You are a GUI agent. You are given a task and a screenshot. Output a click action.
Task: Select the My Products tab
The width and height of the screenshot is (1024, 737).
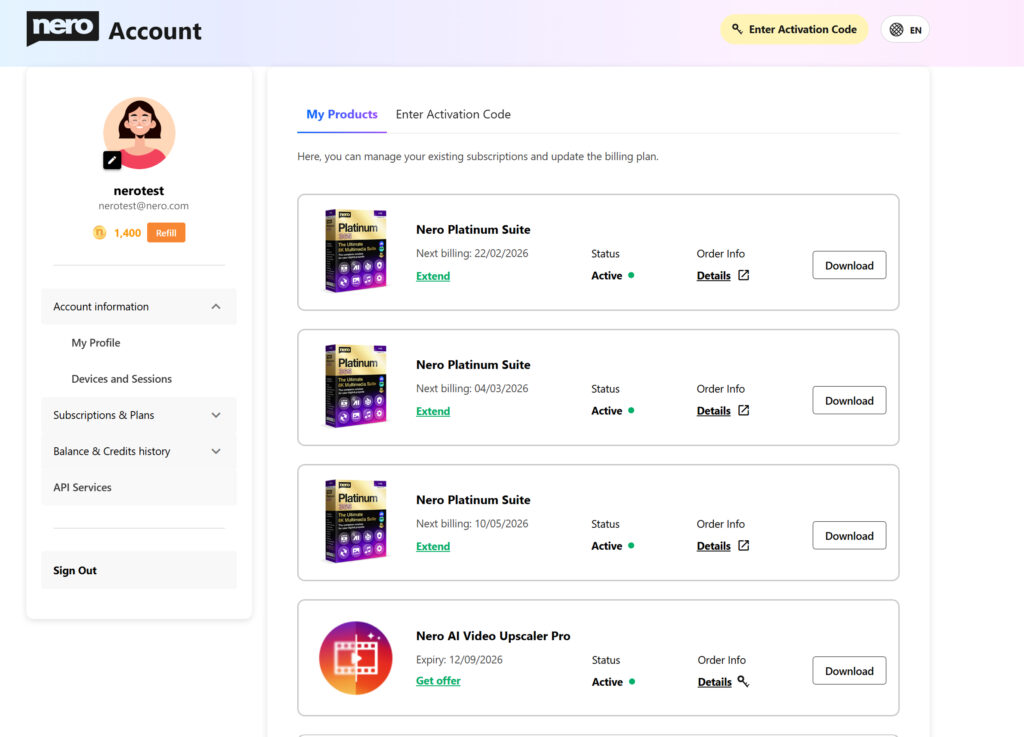point(341,114)
